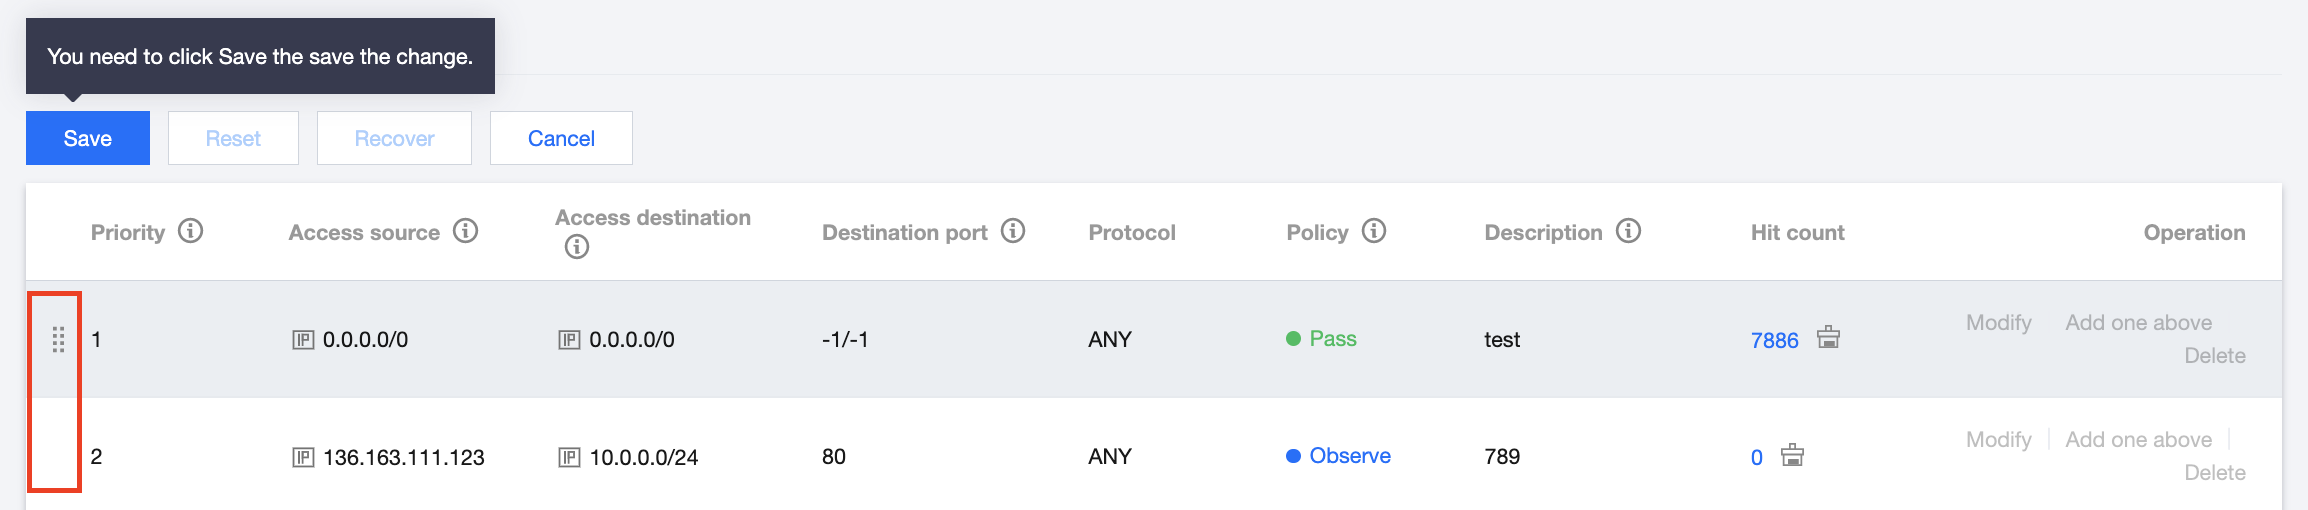Modify the rule with description test
This screenshot has height=510, width=2308.
1998,323
